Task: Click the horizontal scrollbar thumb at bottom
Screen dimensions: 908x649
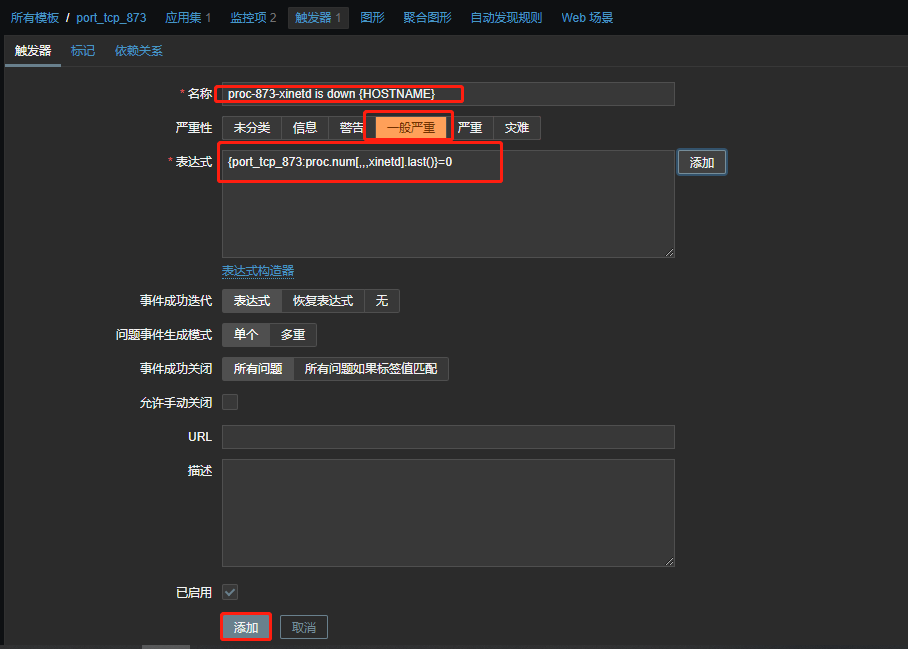Action: tap(166, 647)
